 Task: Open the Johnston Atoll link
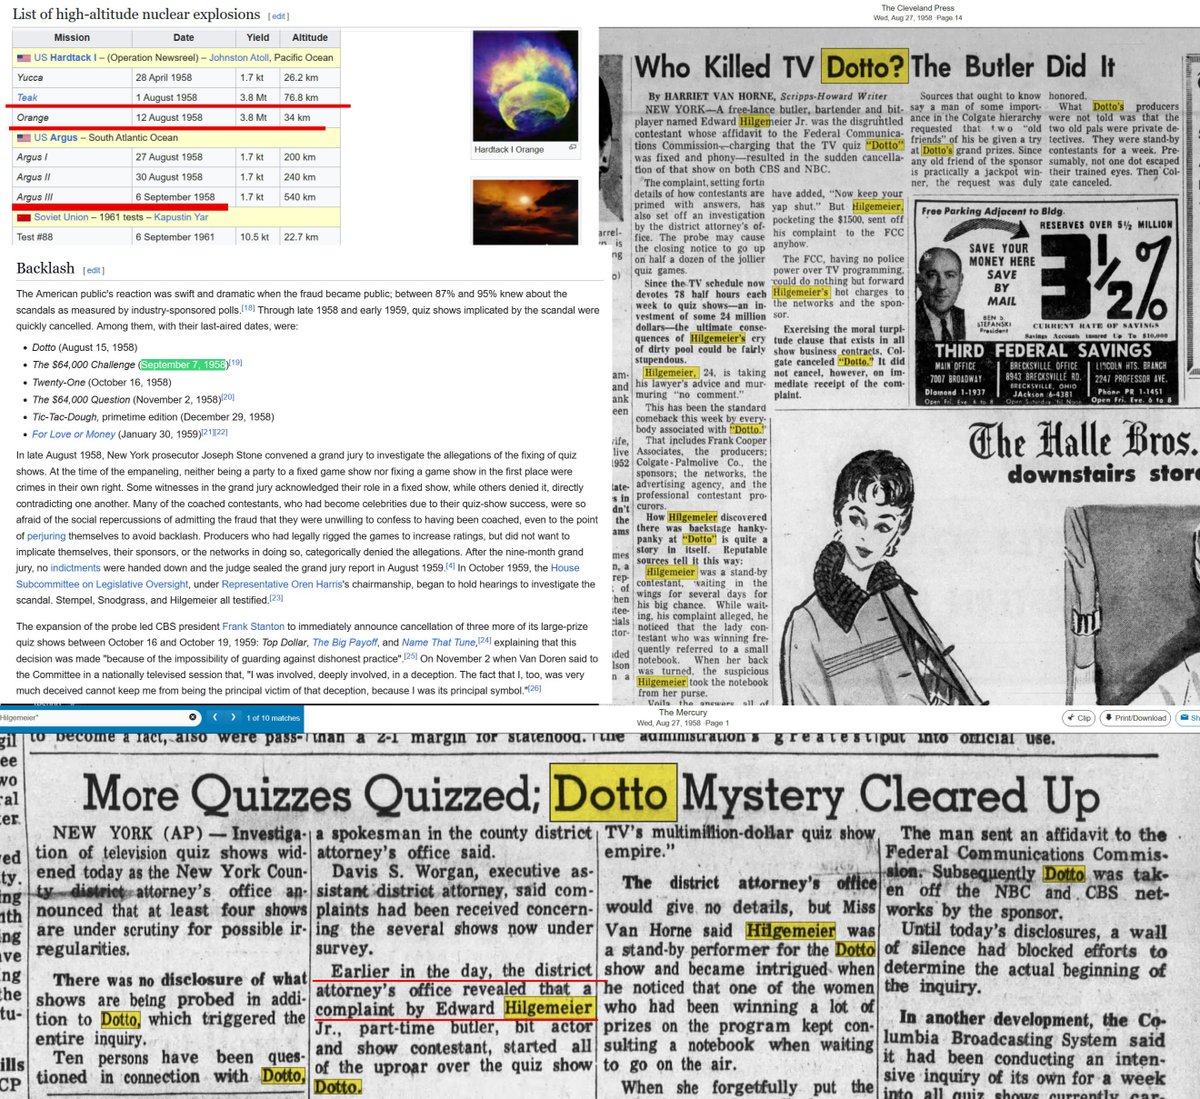pyautogui.click(x=240, y=58)
